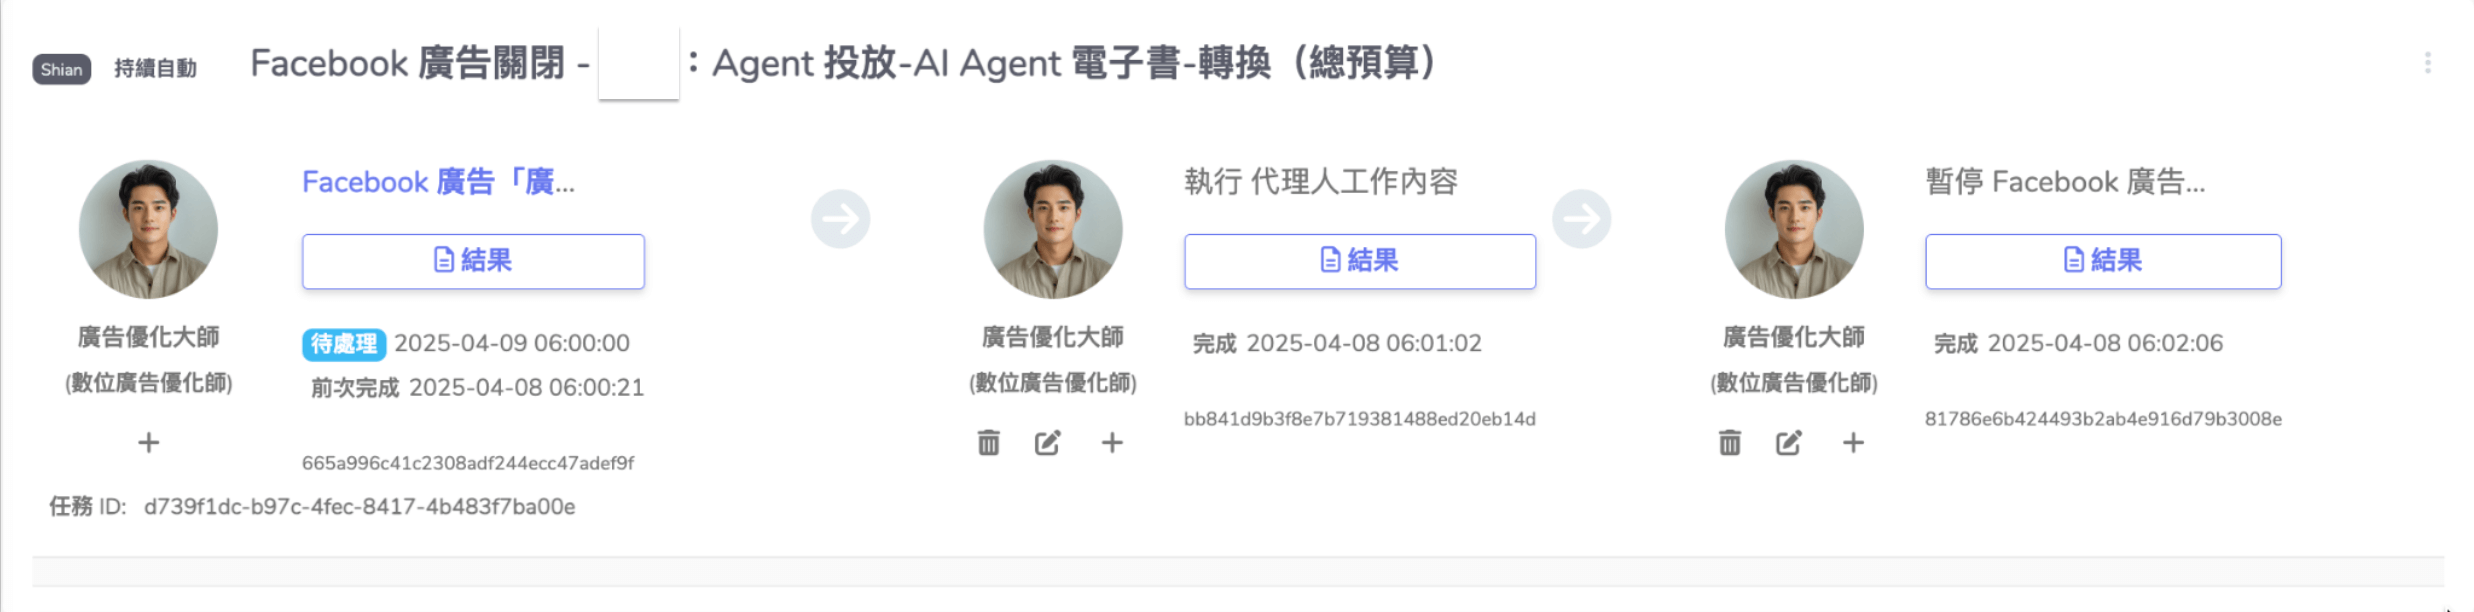
Task: Click the blue 待處理 status badge
Action: tap(343, 344)
